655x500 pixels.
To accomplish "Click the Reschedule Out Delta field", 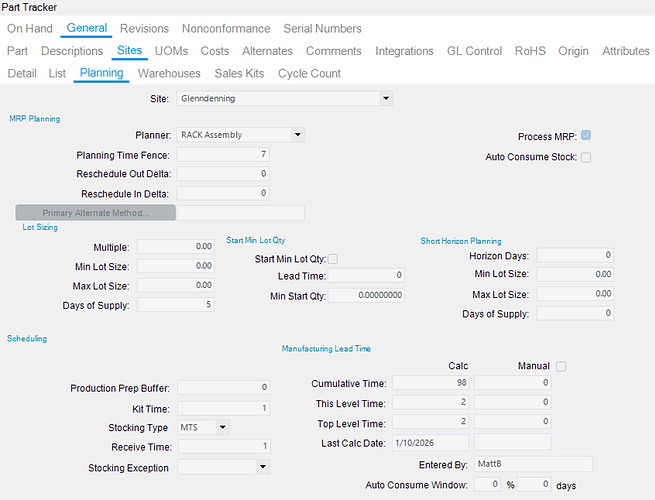I will tap(223, 174).
